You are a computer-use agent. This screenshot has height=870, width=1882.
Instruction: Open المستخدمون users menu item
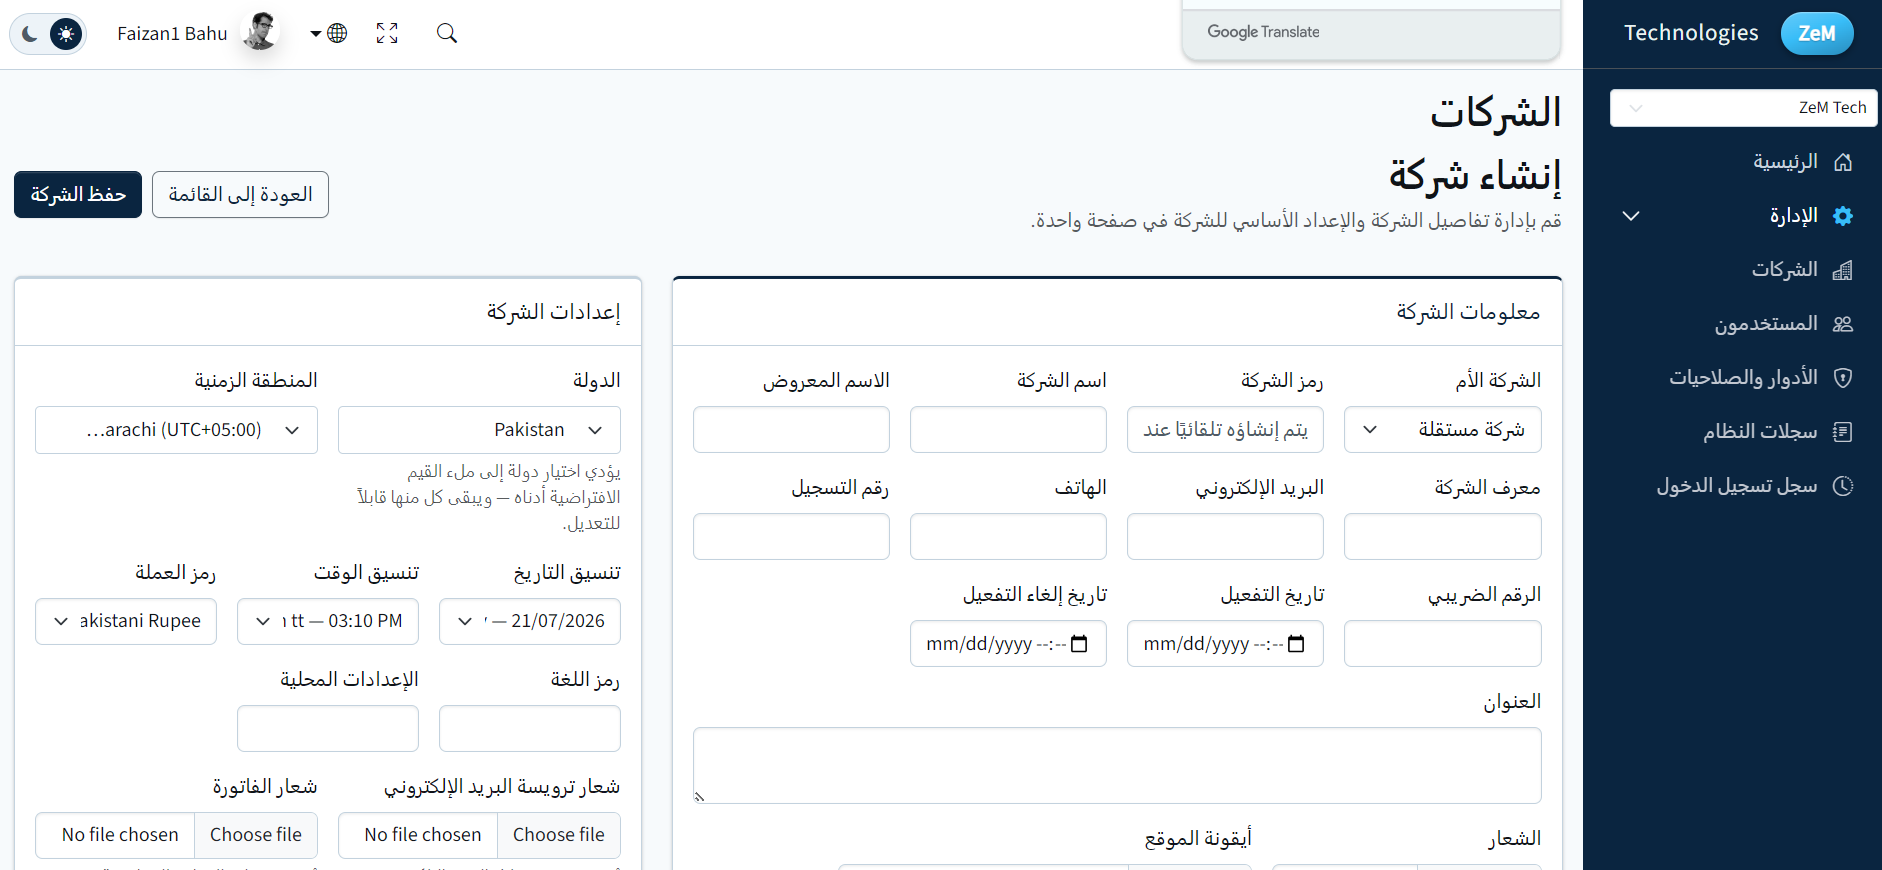point(1766,324)
